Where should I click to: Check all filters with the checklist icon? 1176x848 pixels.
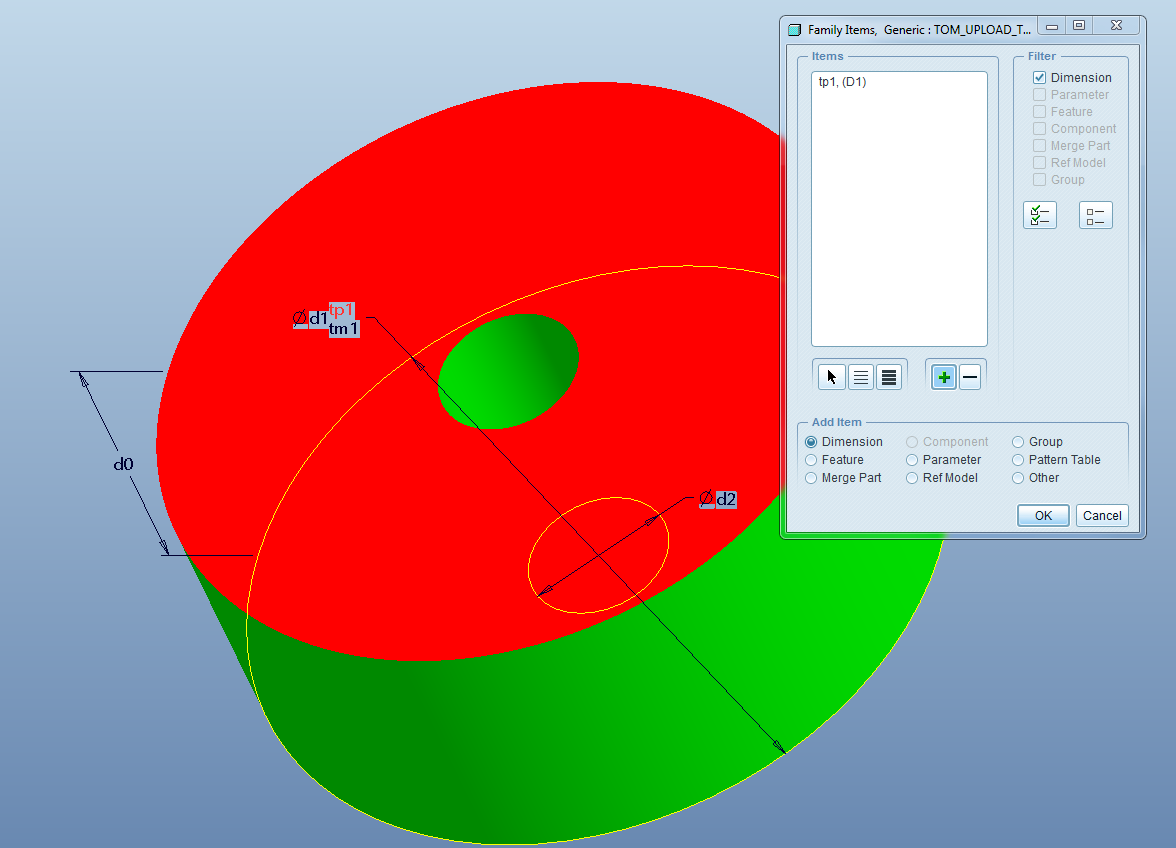[x=1040, y=215]
